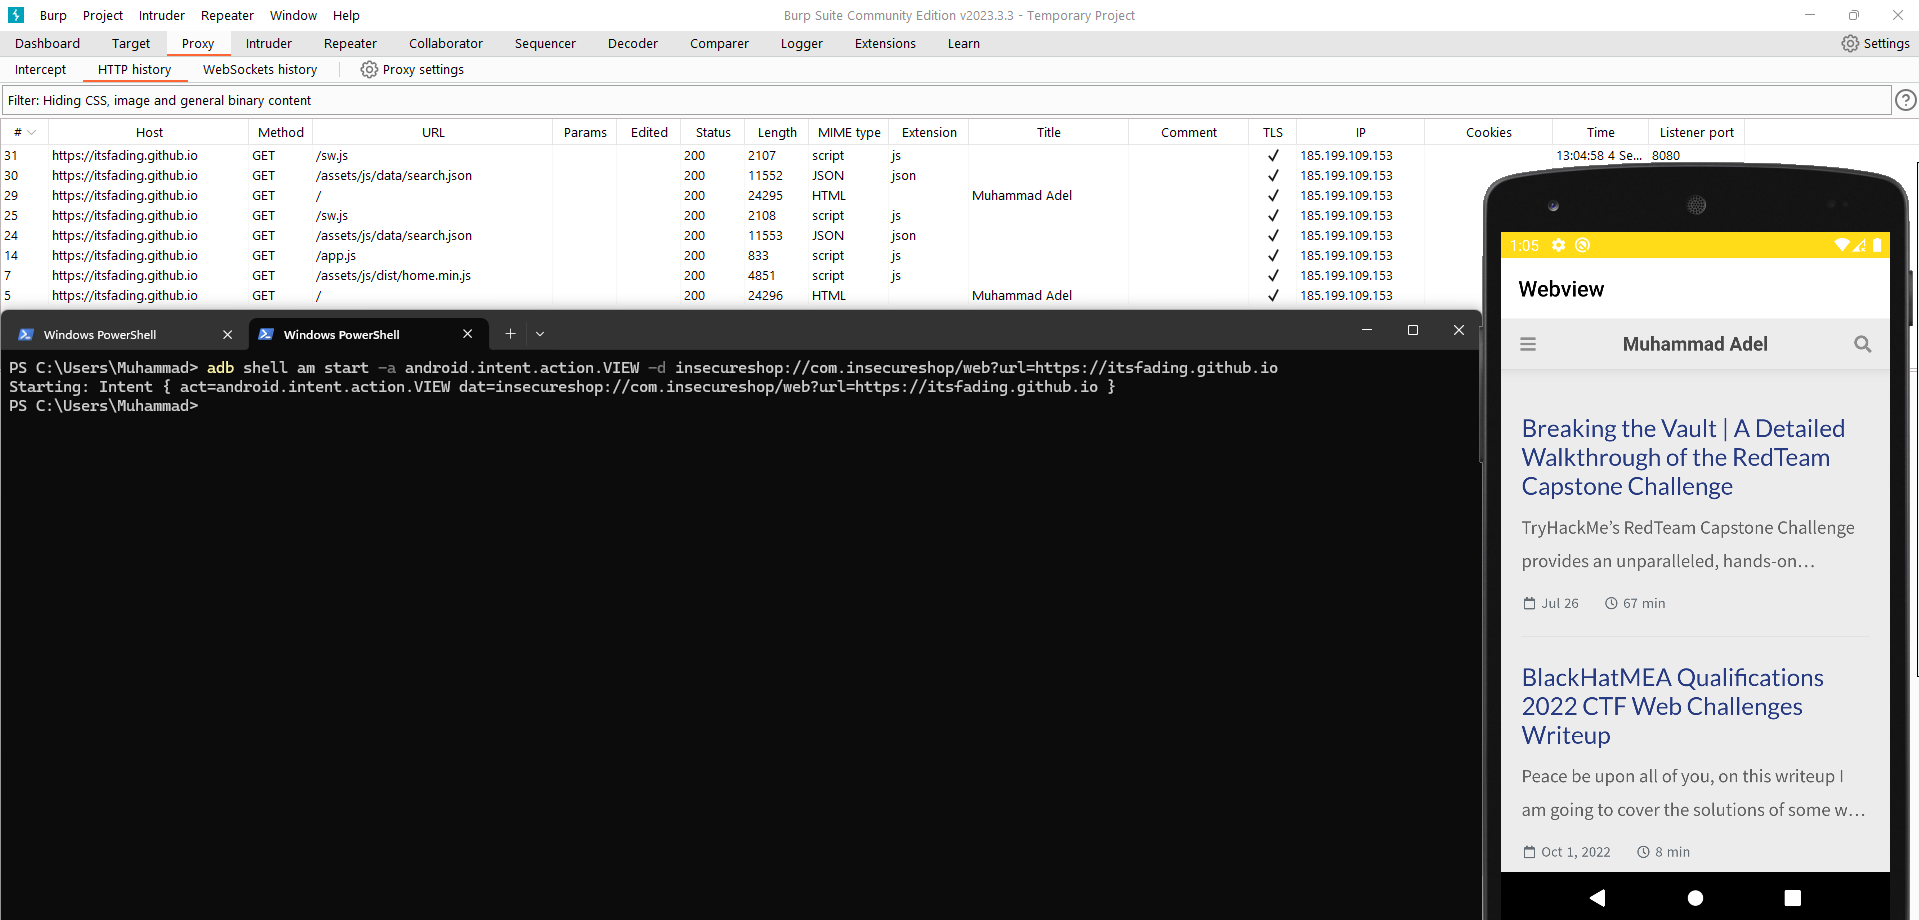Open the Settings gear in Burp
Viewport: 1919px width, 920px height.
tap(1850, 44)
